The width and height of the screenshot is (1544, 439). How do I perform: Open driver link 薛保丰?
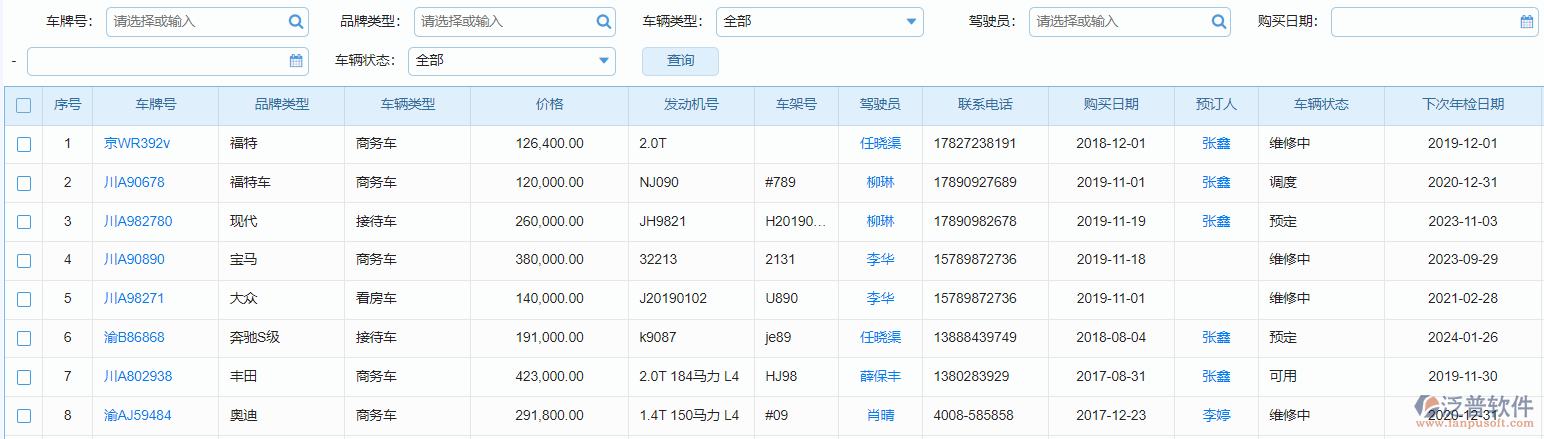880,377
